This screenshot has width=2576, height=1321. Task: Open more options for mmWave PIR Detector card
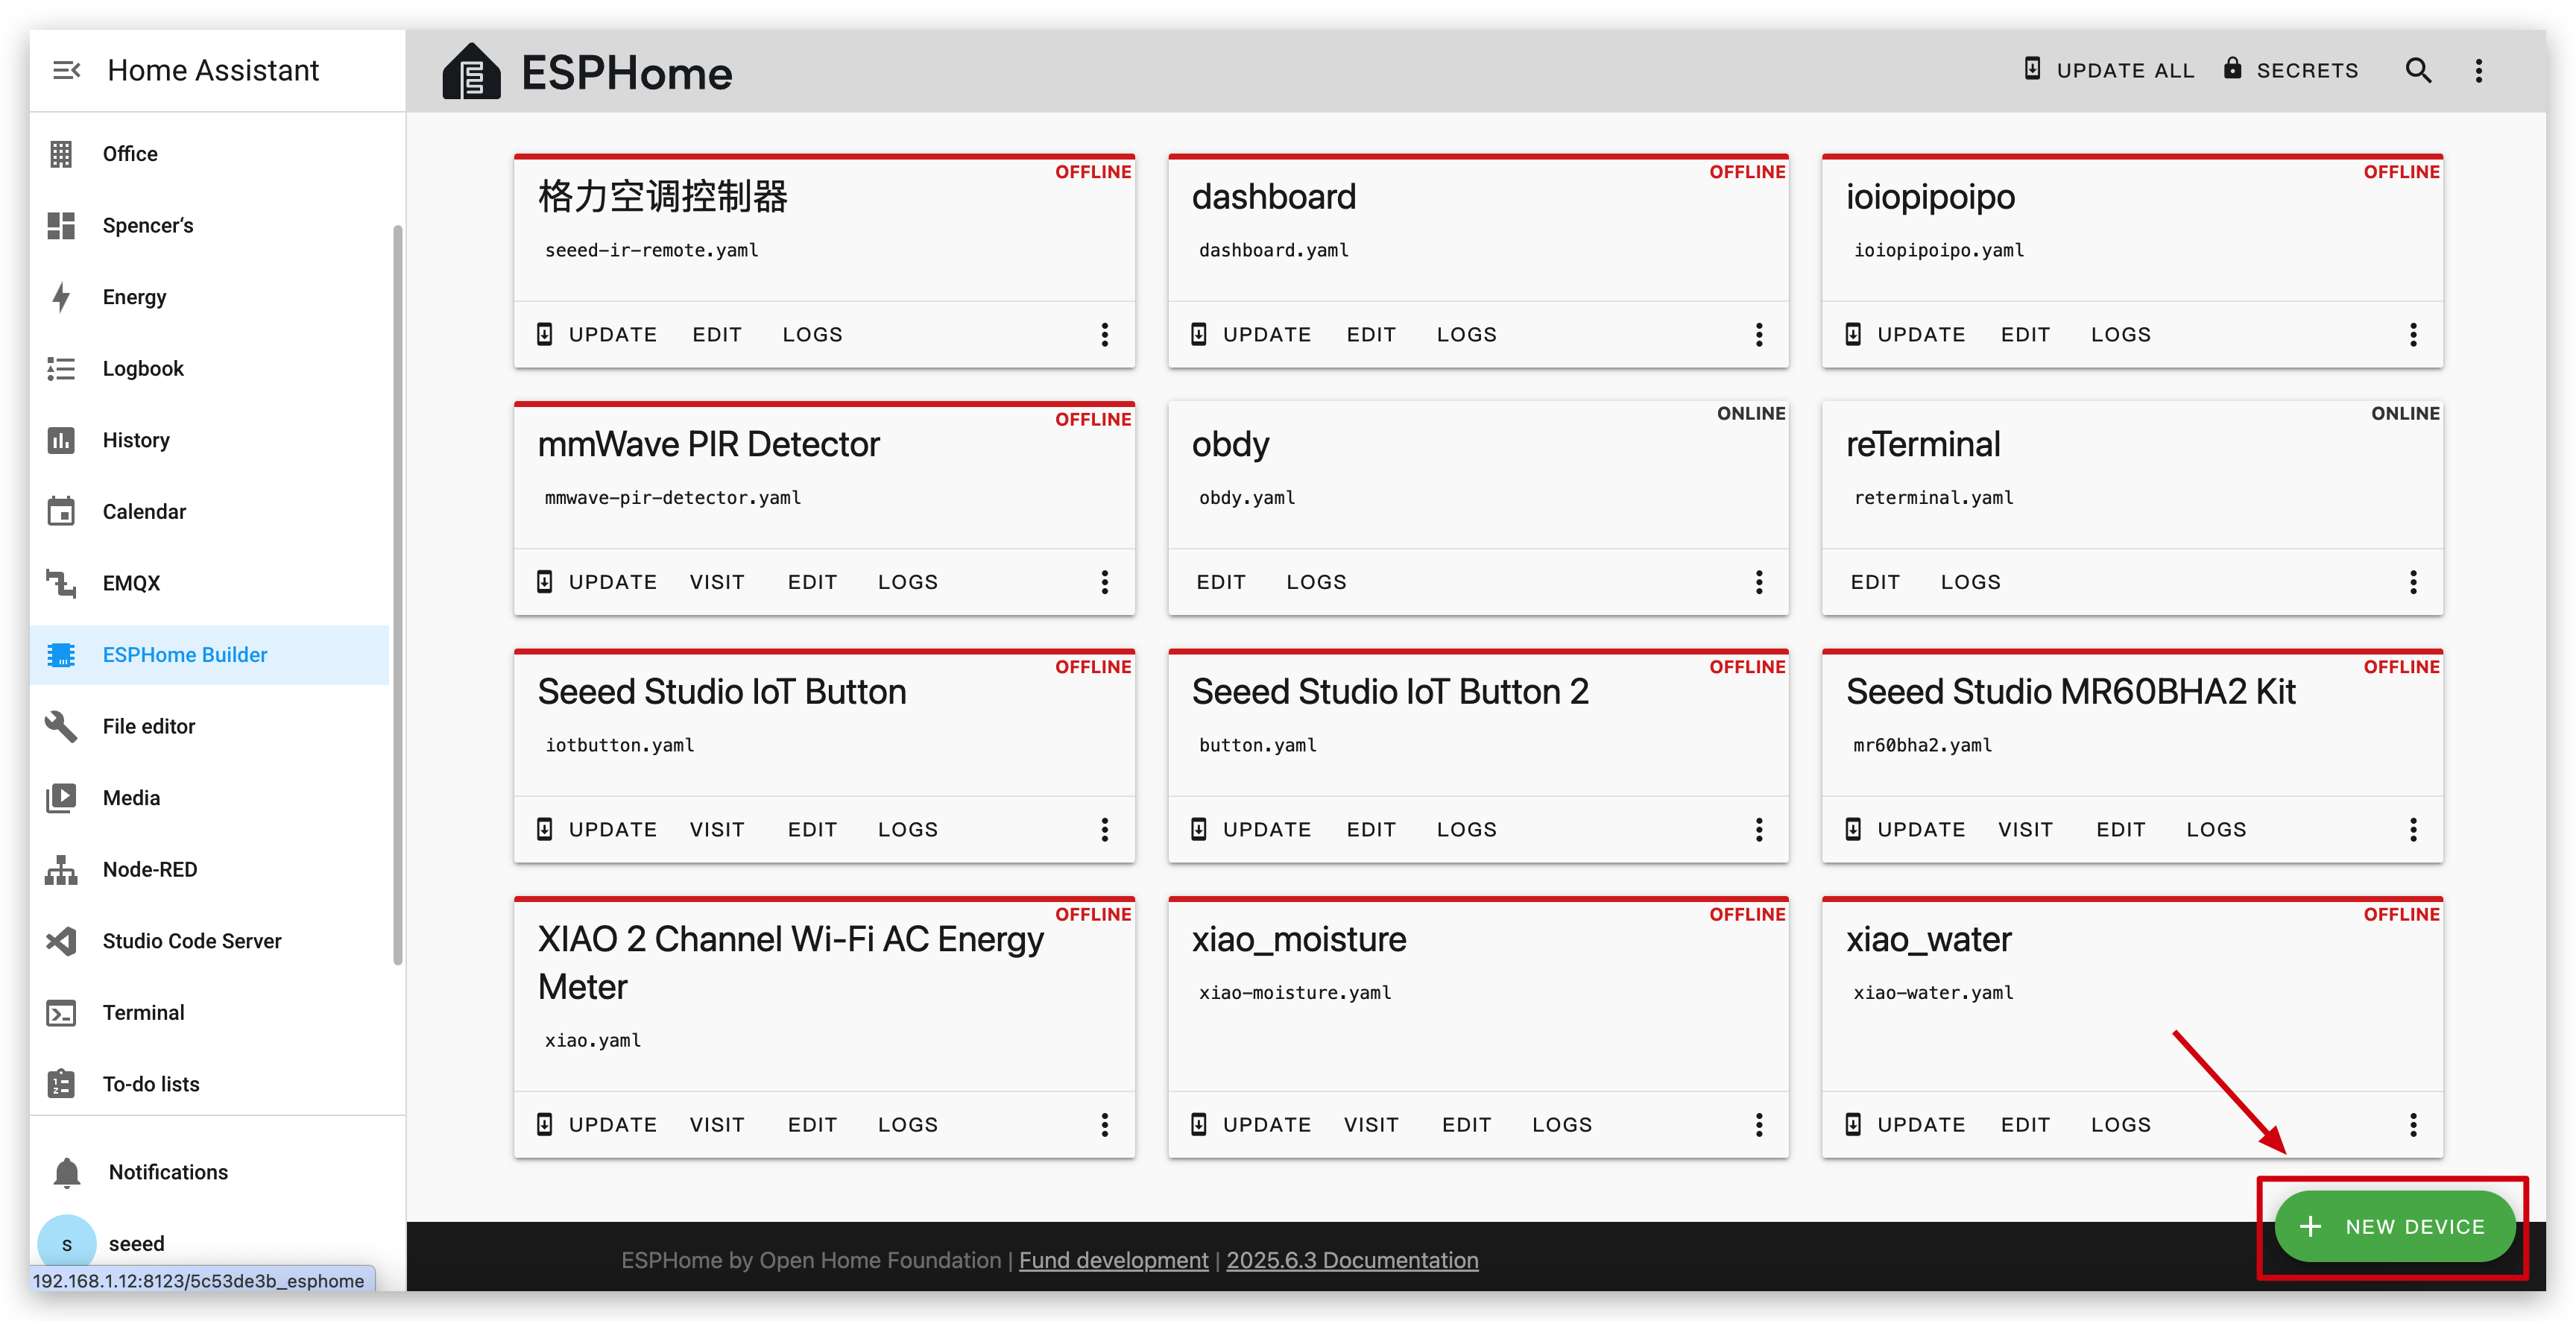click(x=1104, y=582)
